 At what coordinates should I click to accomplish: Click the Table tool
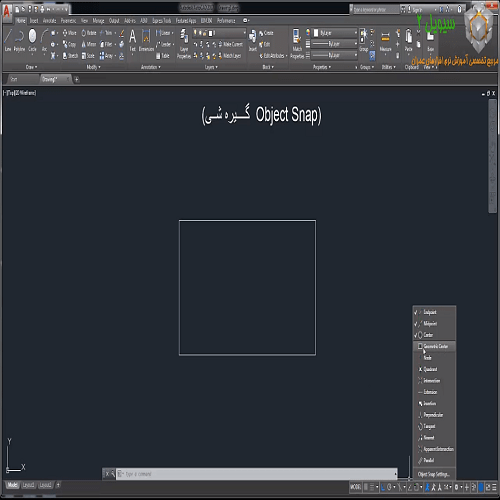163,56
